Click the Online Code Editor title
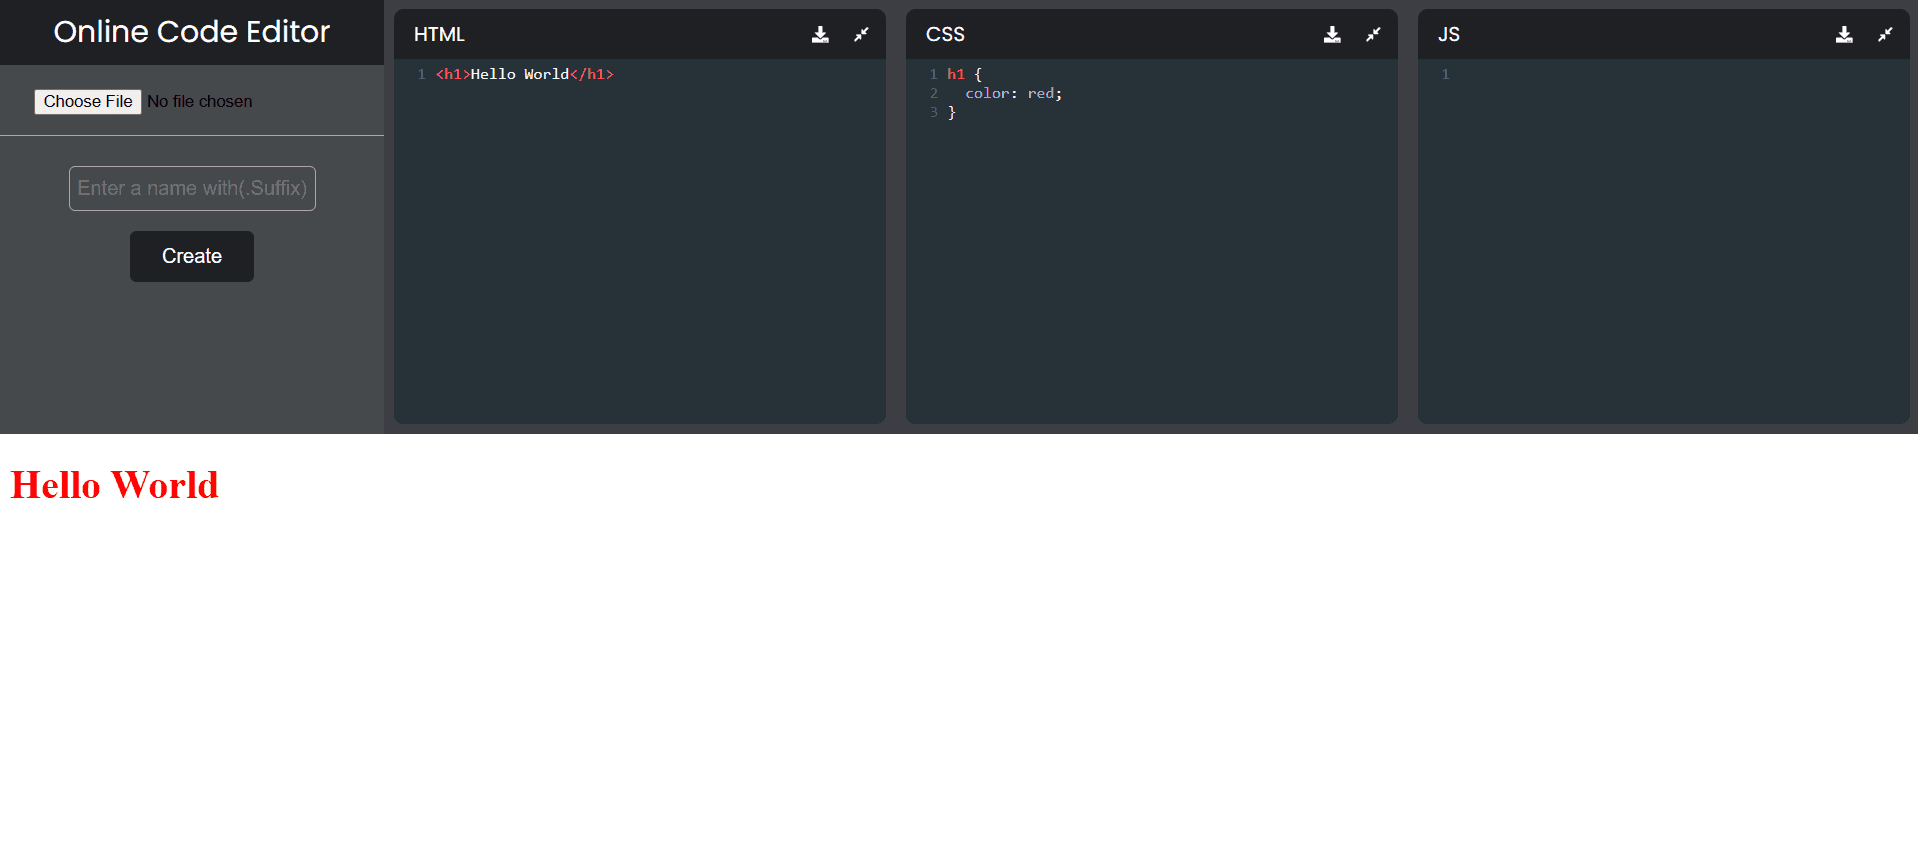 (192, 32)
